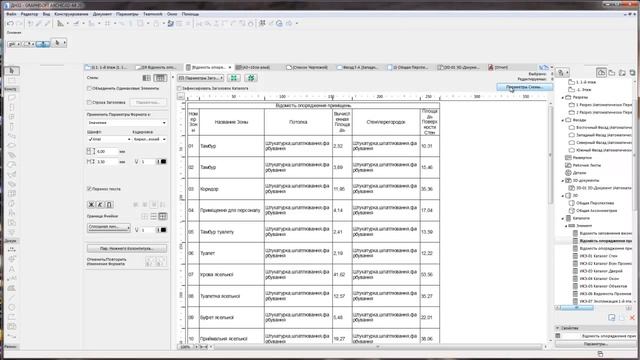Click the second green icon beside the scheme dropdown
640x360 pixels.
[251, 78]
